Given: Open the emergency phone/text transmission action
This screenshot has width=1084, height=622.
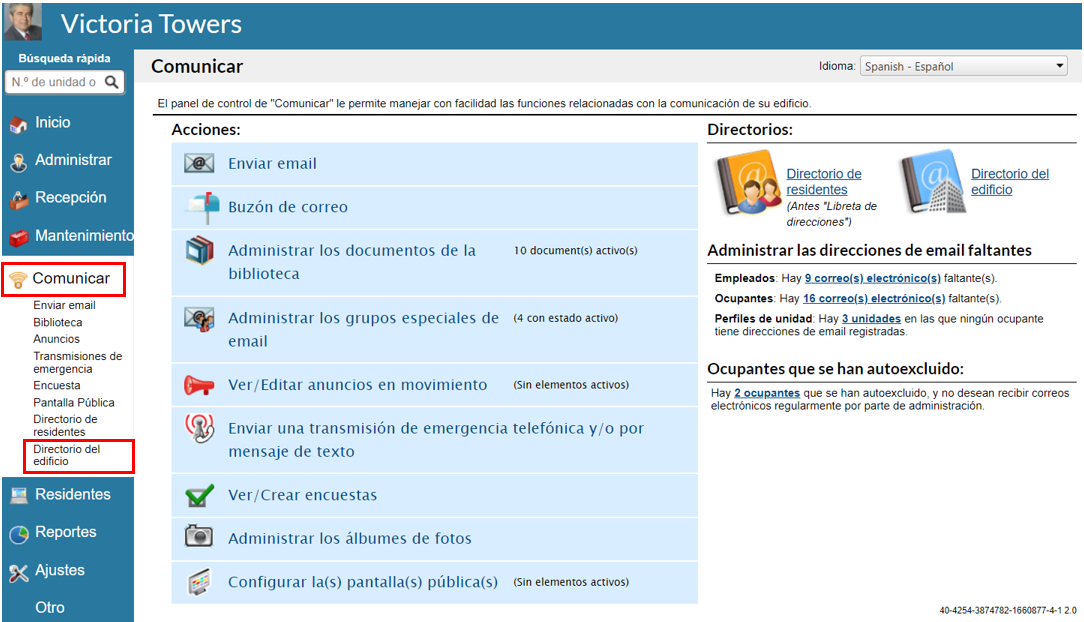Looking at the screenshot, I should click(x=436, y=440).
